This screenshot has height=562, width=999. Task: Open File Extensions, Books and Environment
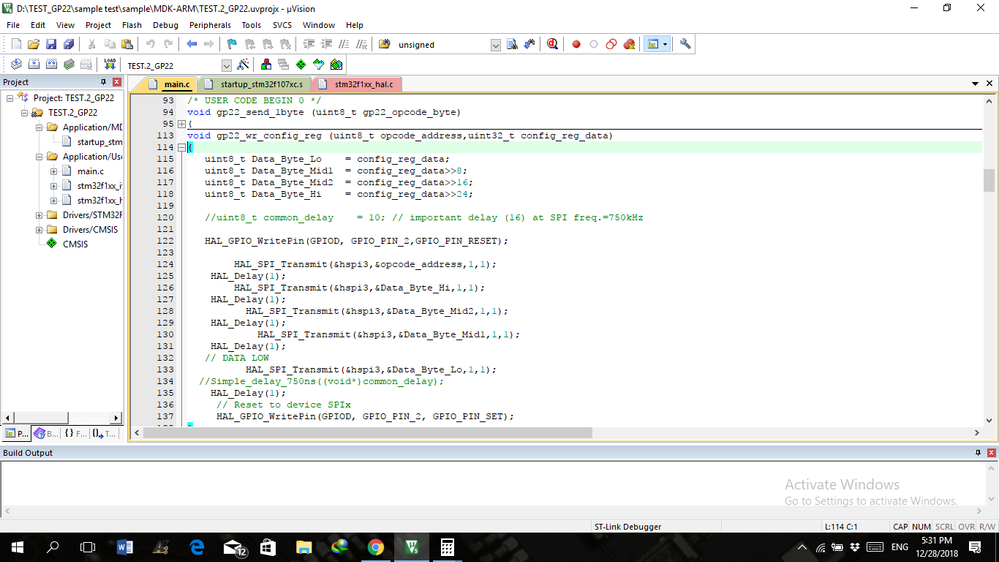pyautogui.click(x=266, y=64)
